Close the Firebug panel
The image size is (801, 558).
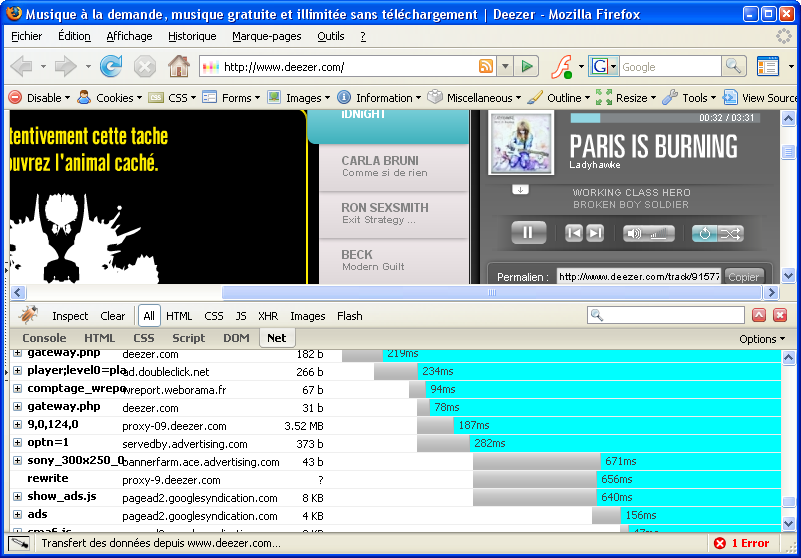pos(780,315)
